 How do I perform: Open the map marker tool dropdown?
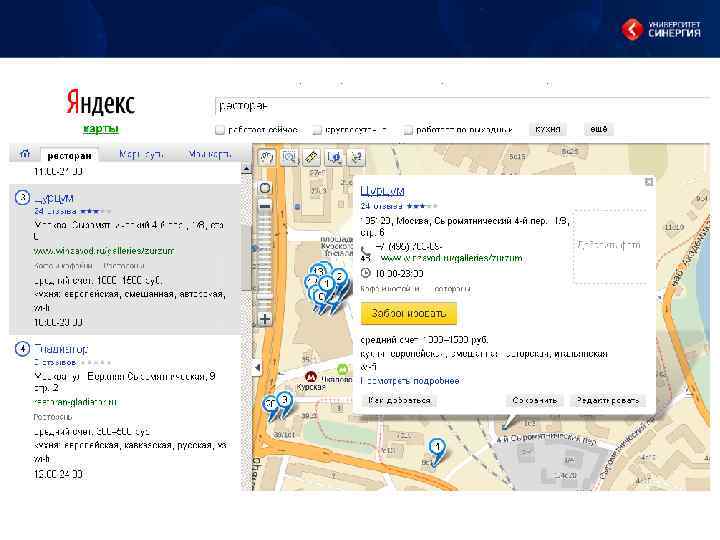pos(334,158)
